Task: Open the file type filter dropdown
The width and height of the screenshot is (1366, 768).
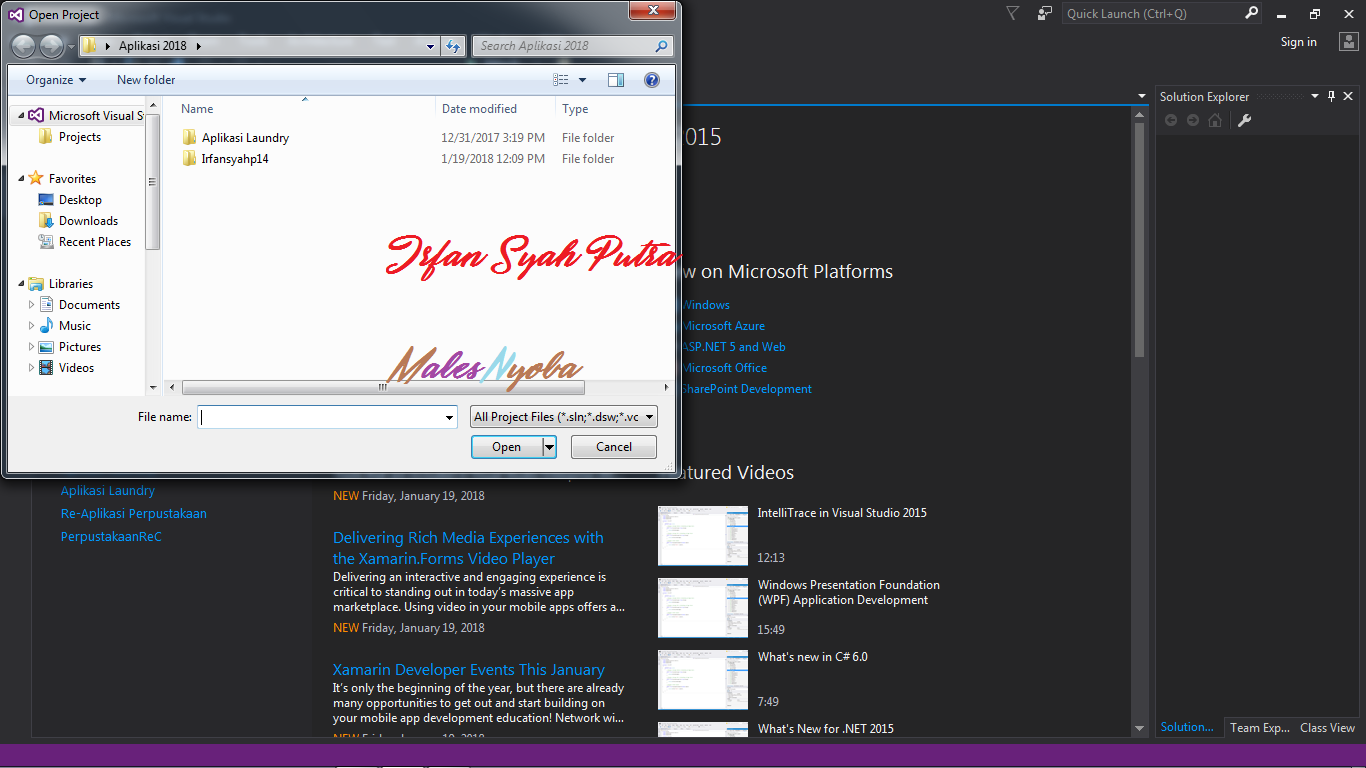Action: (564, 417)
